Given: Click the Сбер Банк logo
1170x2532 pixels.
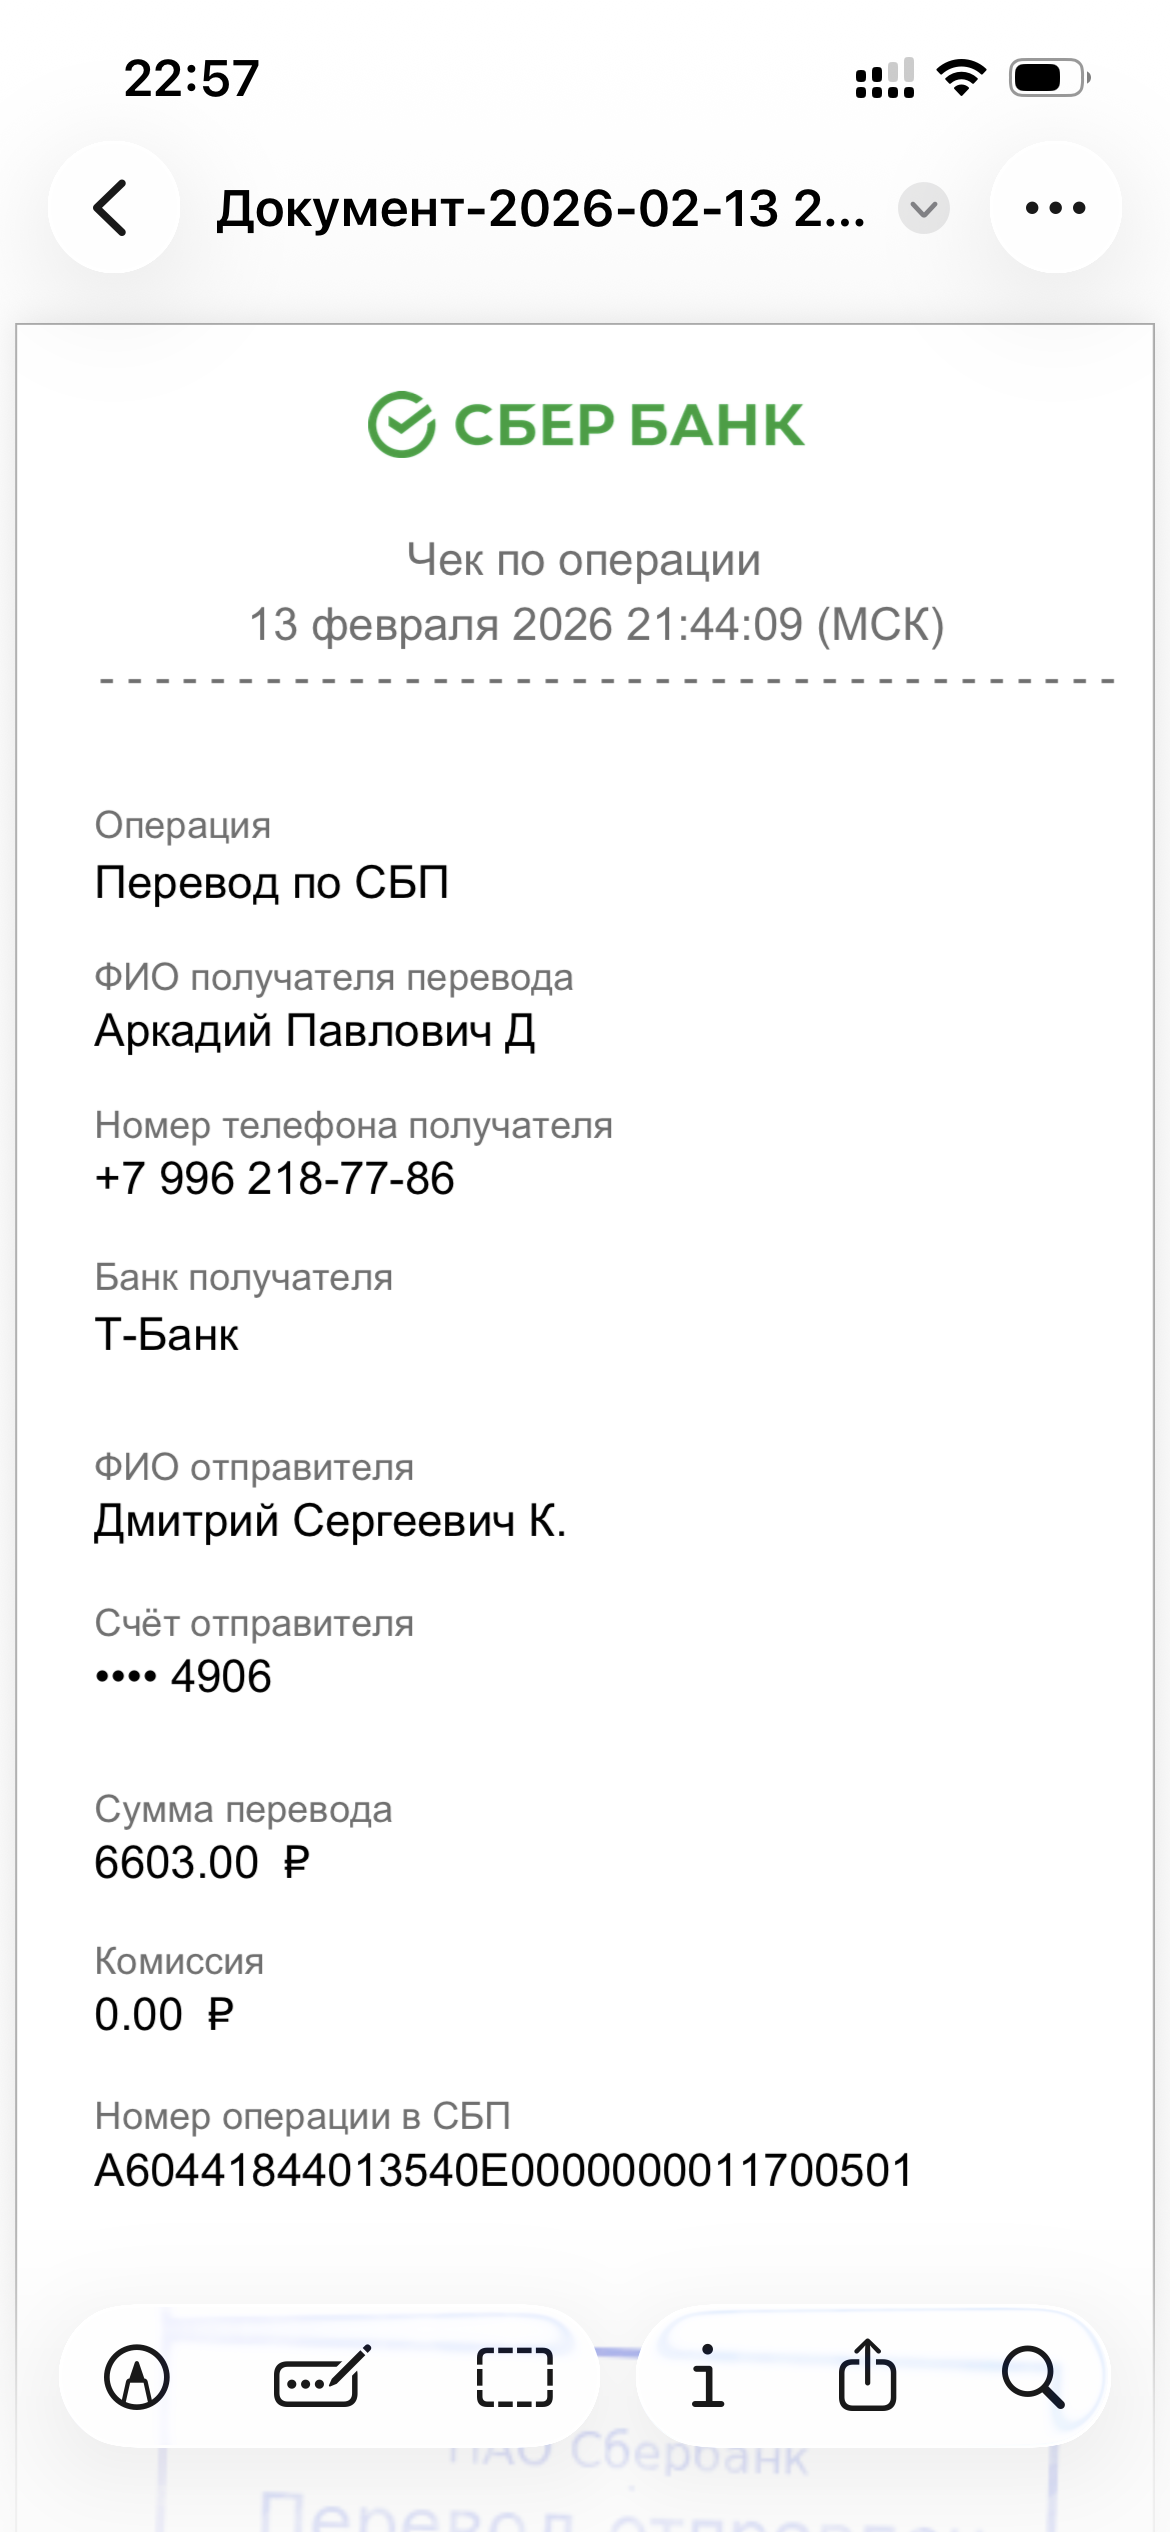Looking at the screenshot, I should point(585,424).
